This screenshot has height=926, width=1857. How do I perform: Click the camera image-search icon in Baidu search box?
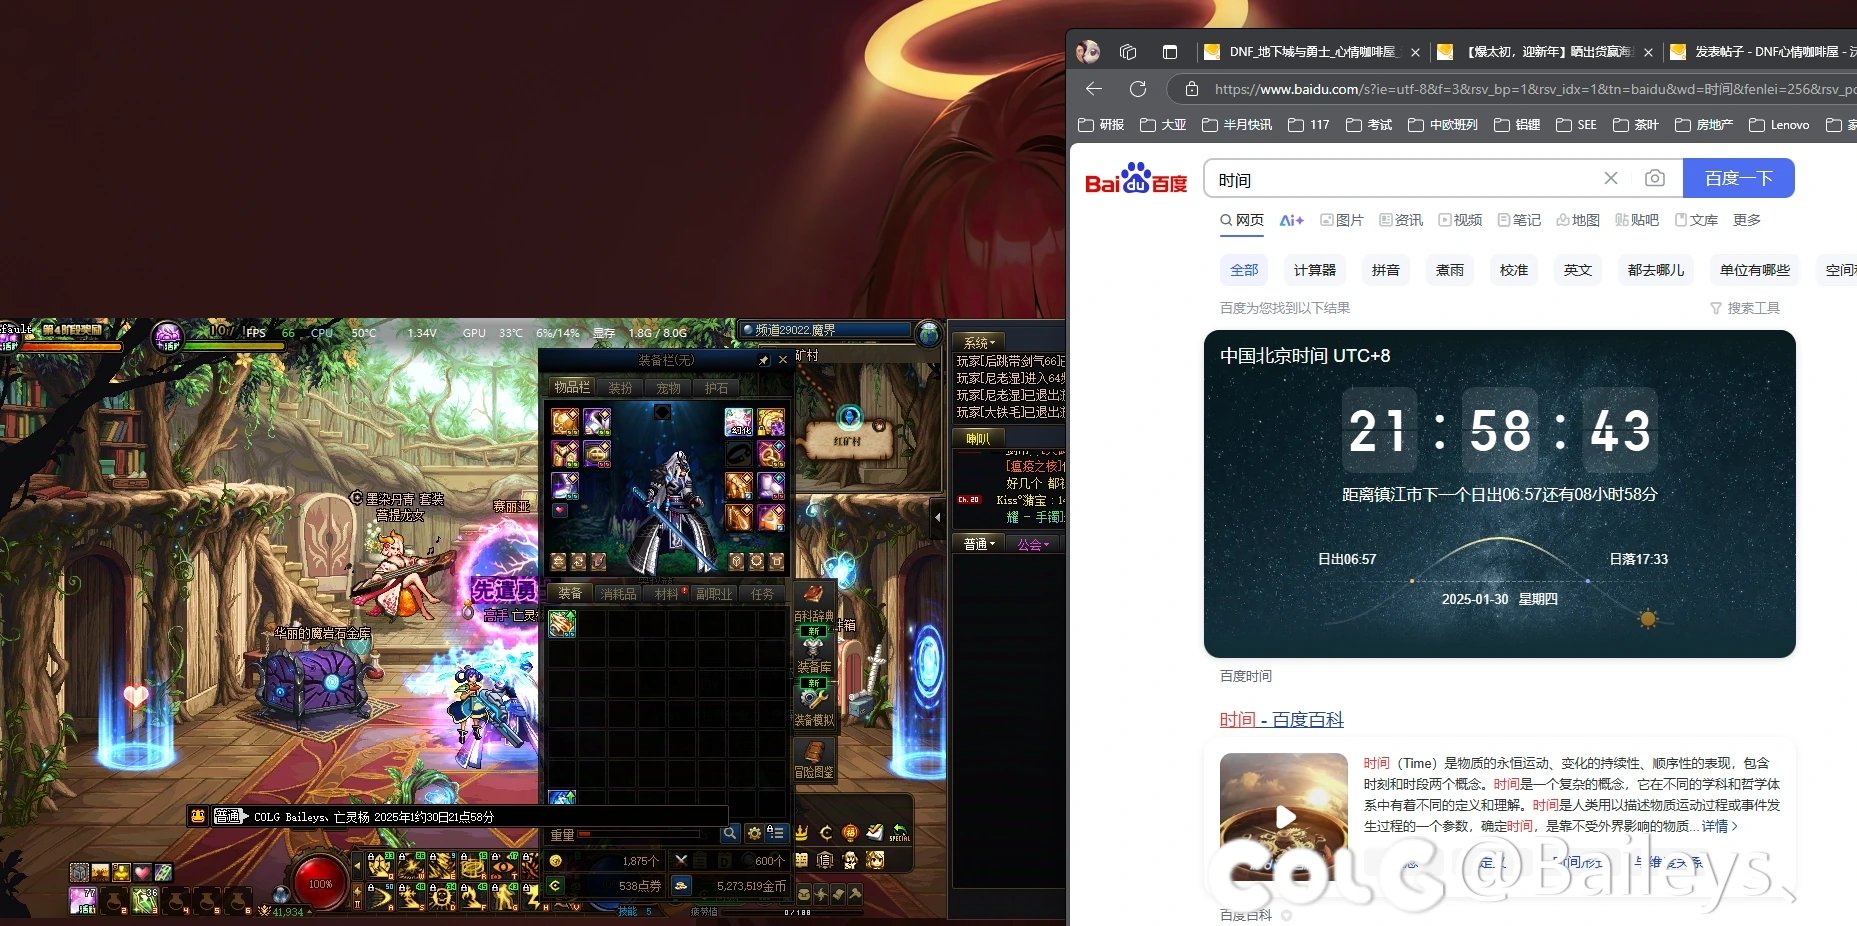click(1655, 178)
